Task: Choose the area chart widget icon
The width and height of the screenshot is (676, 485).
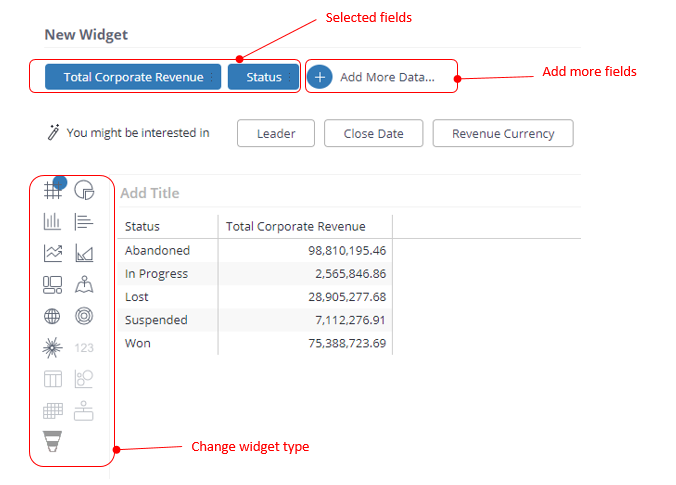Action: point(84,253)
